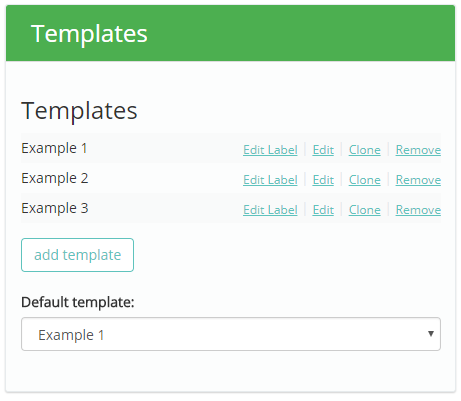Click Edit Label for Example 2
461x401 pixels.
click(x=270, y=180)
